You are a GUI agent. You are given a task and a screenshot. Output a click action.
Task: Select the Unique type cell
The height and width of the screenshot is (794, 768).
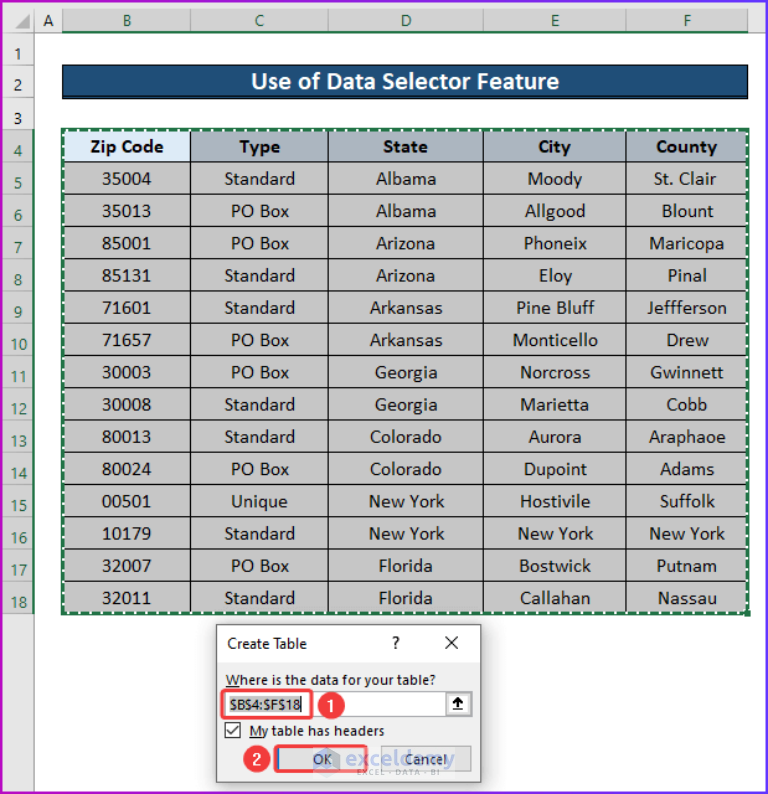pos(259,501)
